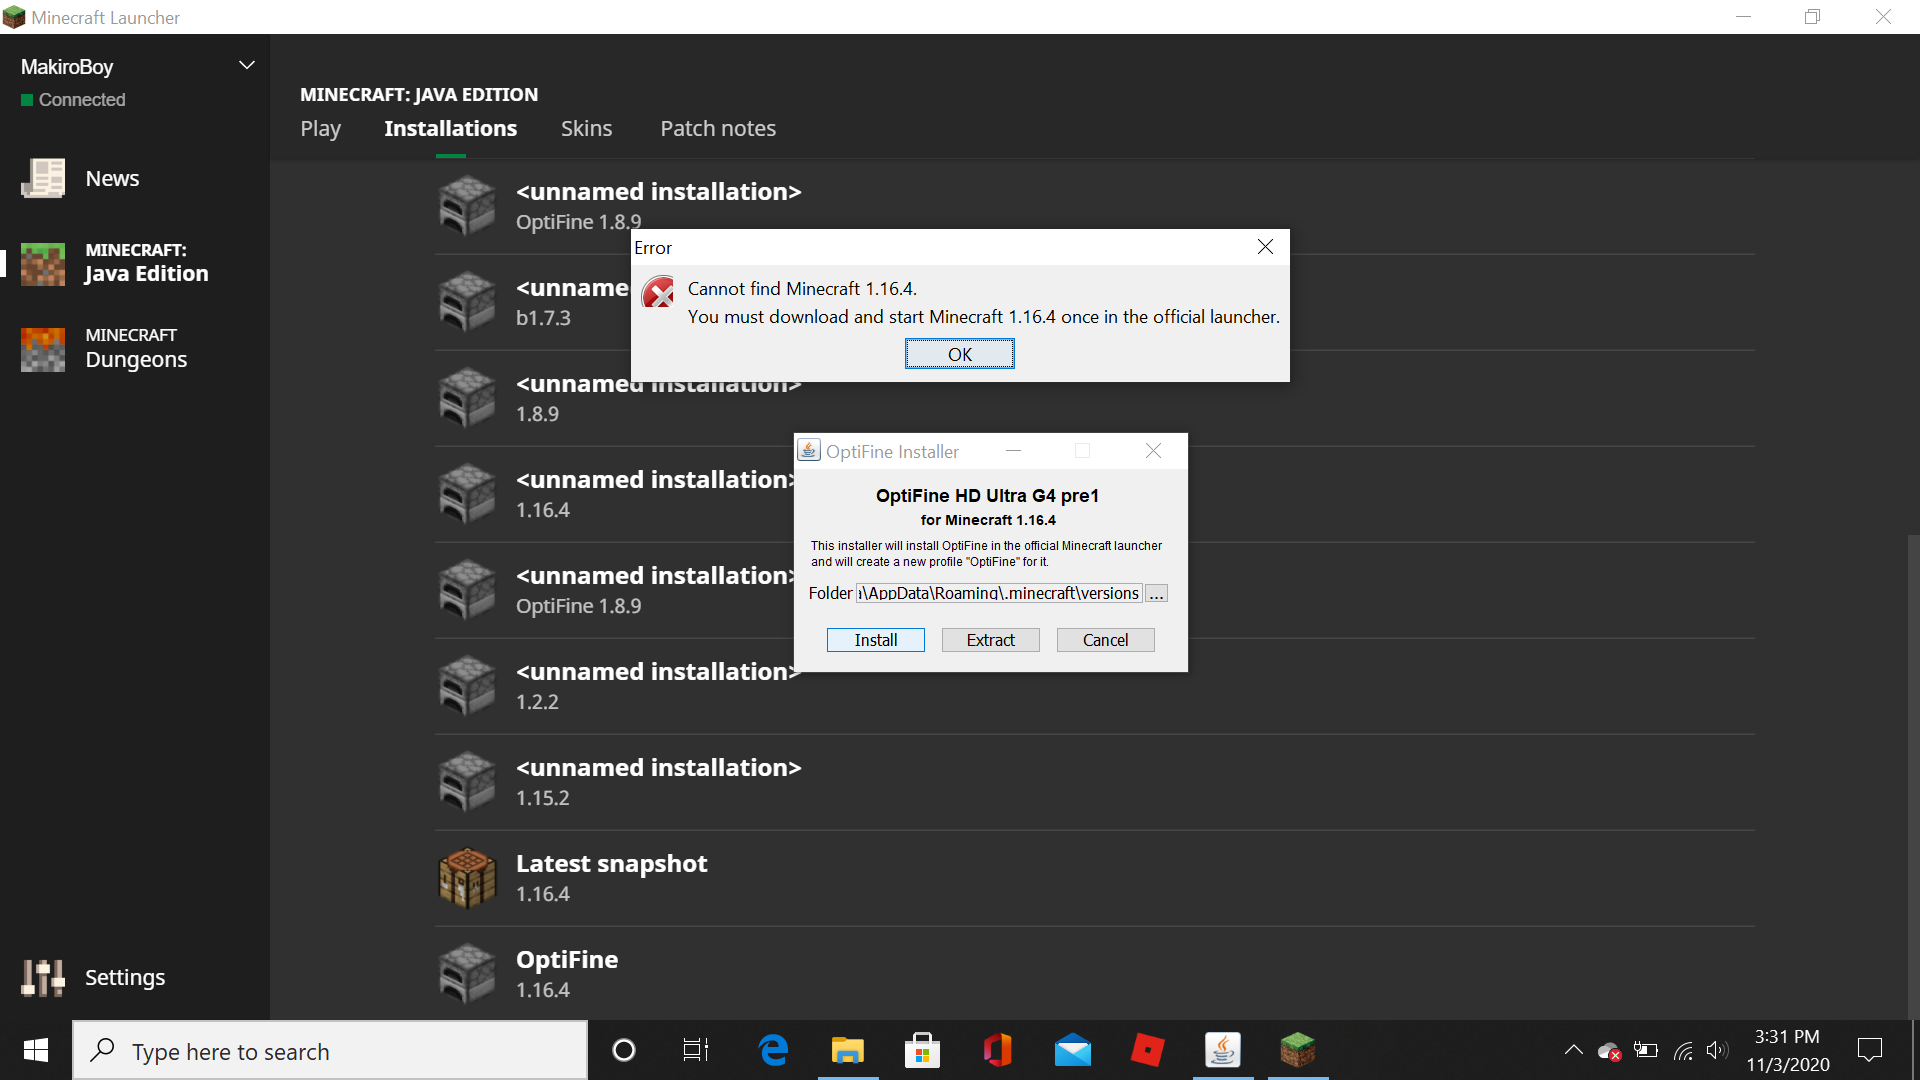
Task: Click the folder browse ellipsis button
Action: [1156, 594]
